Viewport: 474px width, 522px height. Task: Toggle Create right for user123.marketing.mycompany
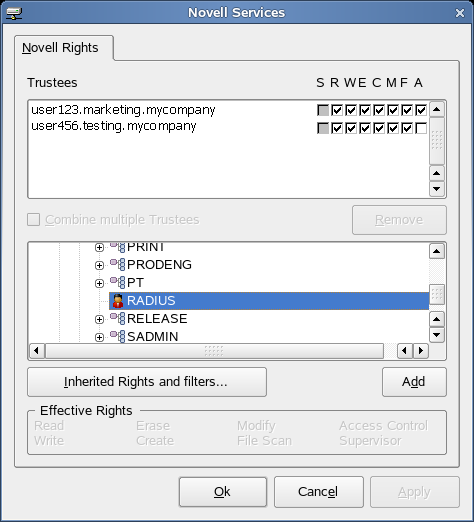(x=379, y=110)
